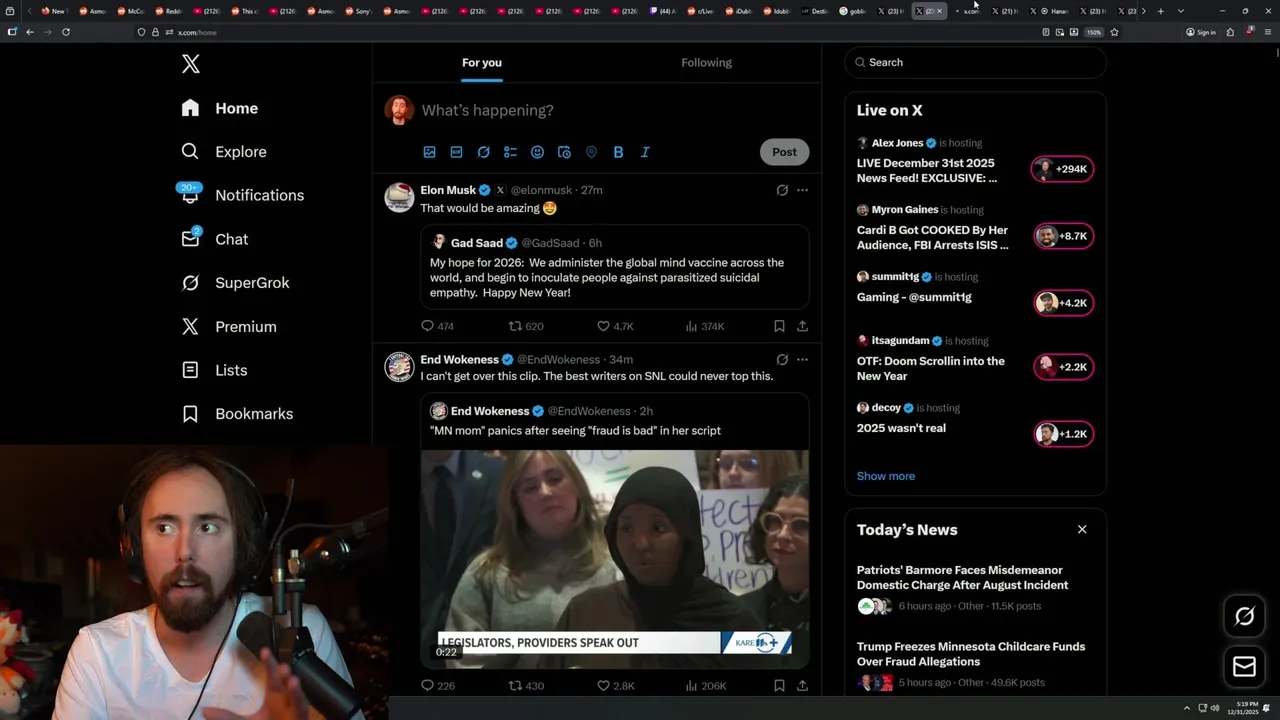Screen dimensions: 1280x720
Task: Play the MN mom video thumbnail
Action: tap(615, 559)
